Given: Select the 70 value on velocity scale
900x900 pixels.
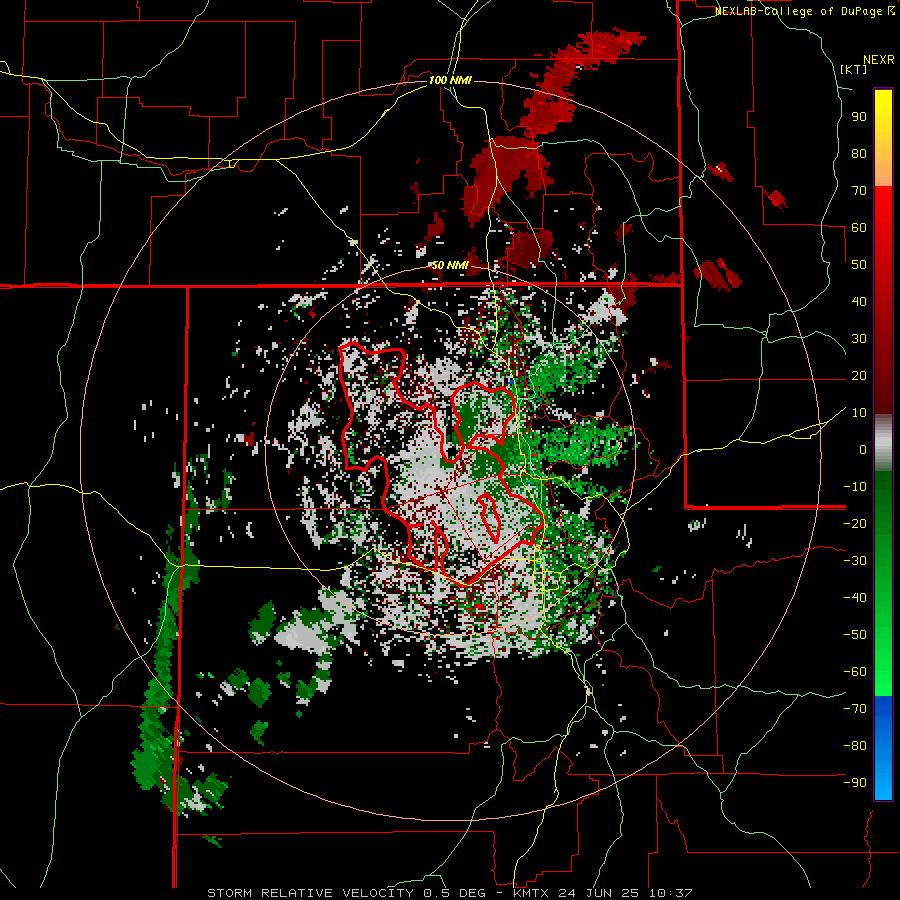Looking at the screenshot, I should pos(859,191).
